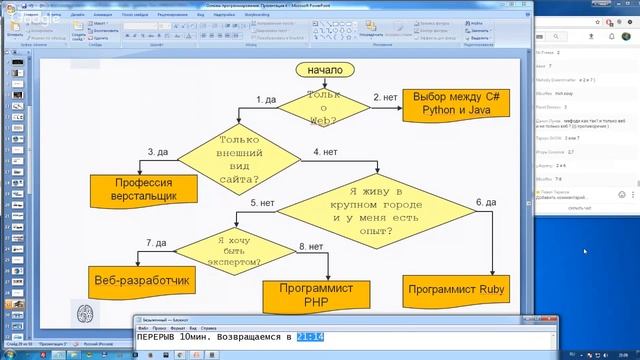Select Веб-разработчик box on slide
640x360 pixels.
pos(142,282)
